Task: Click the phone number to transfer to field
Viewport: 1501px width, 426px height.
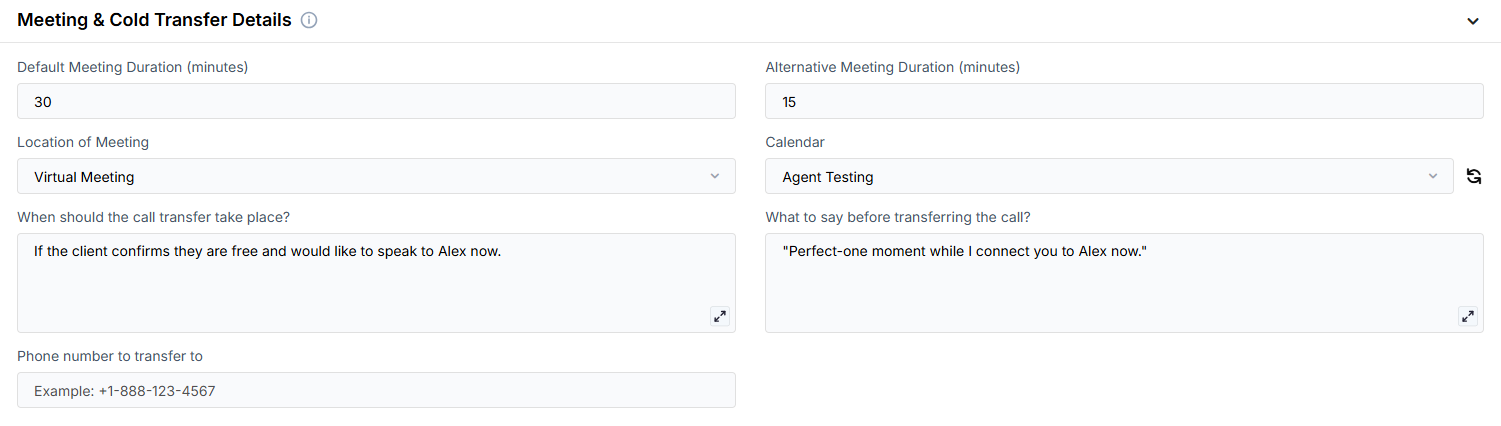Action: [376, 391]
